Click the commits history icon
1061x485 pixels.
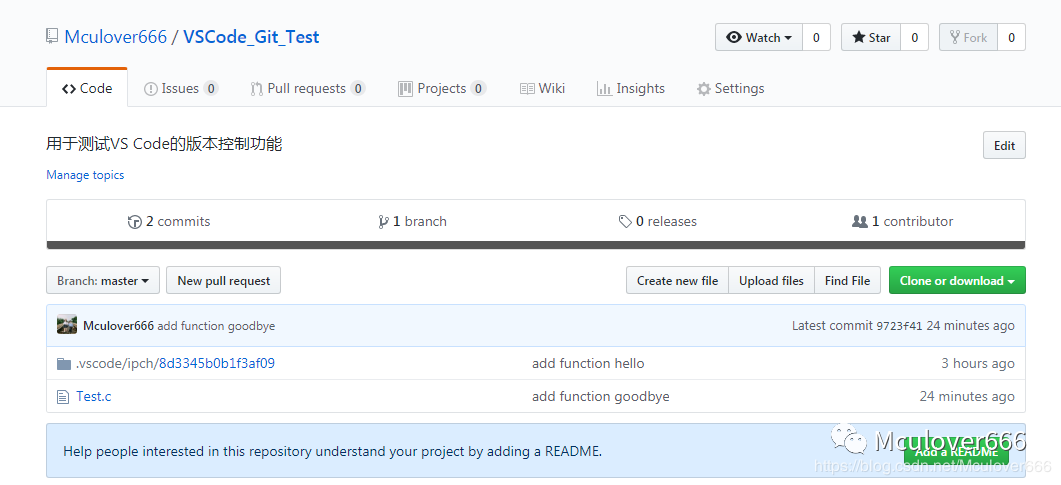(135, 222)
